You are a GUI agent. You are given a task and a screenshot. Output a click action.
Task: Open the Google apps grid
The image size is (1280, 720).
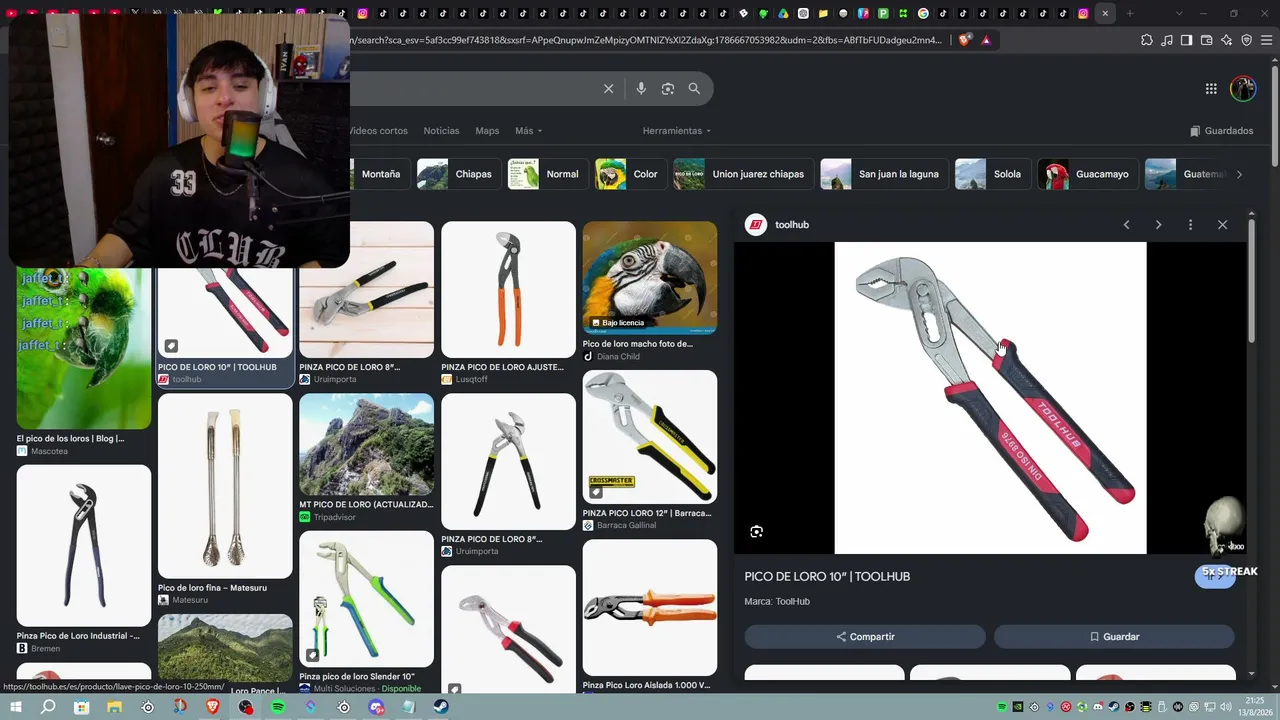[1211, 89]
